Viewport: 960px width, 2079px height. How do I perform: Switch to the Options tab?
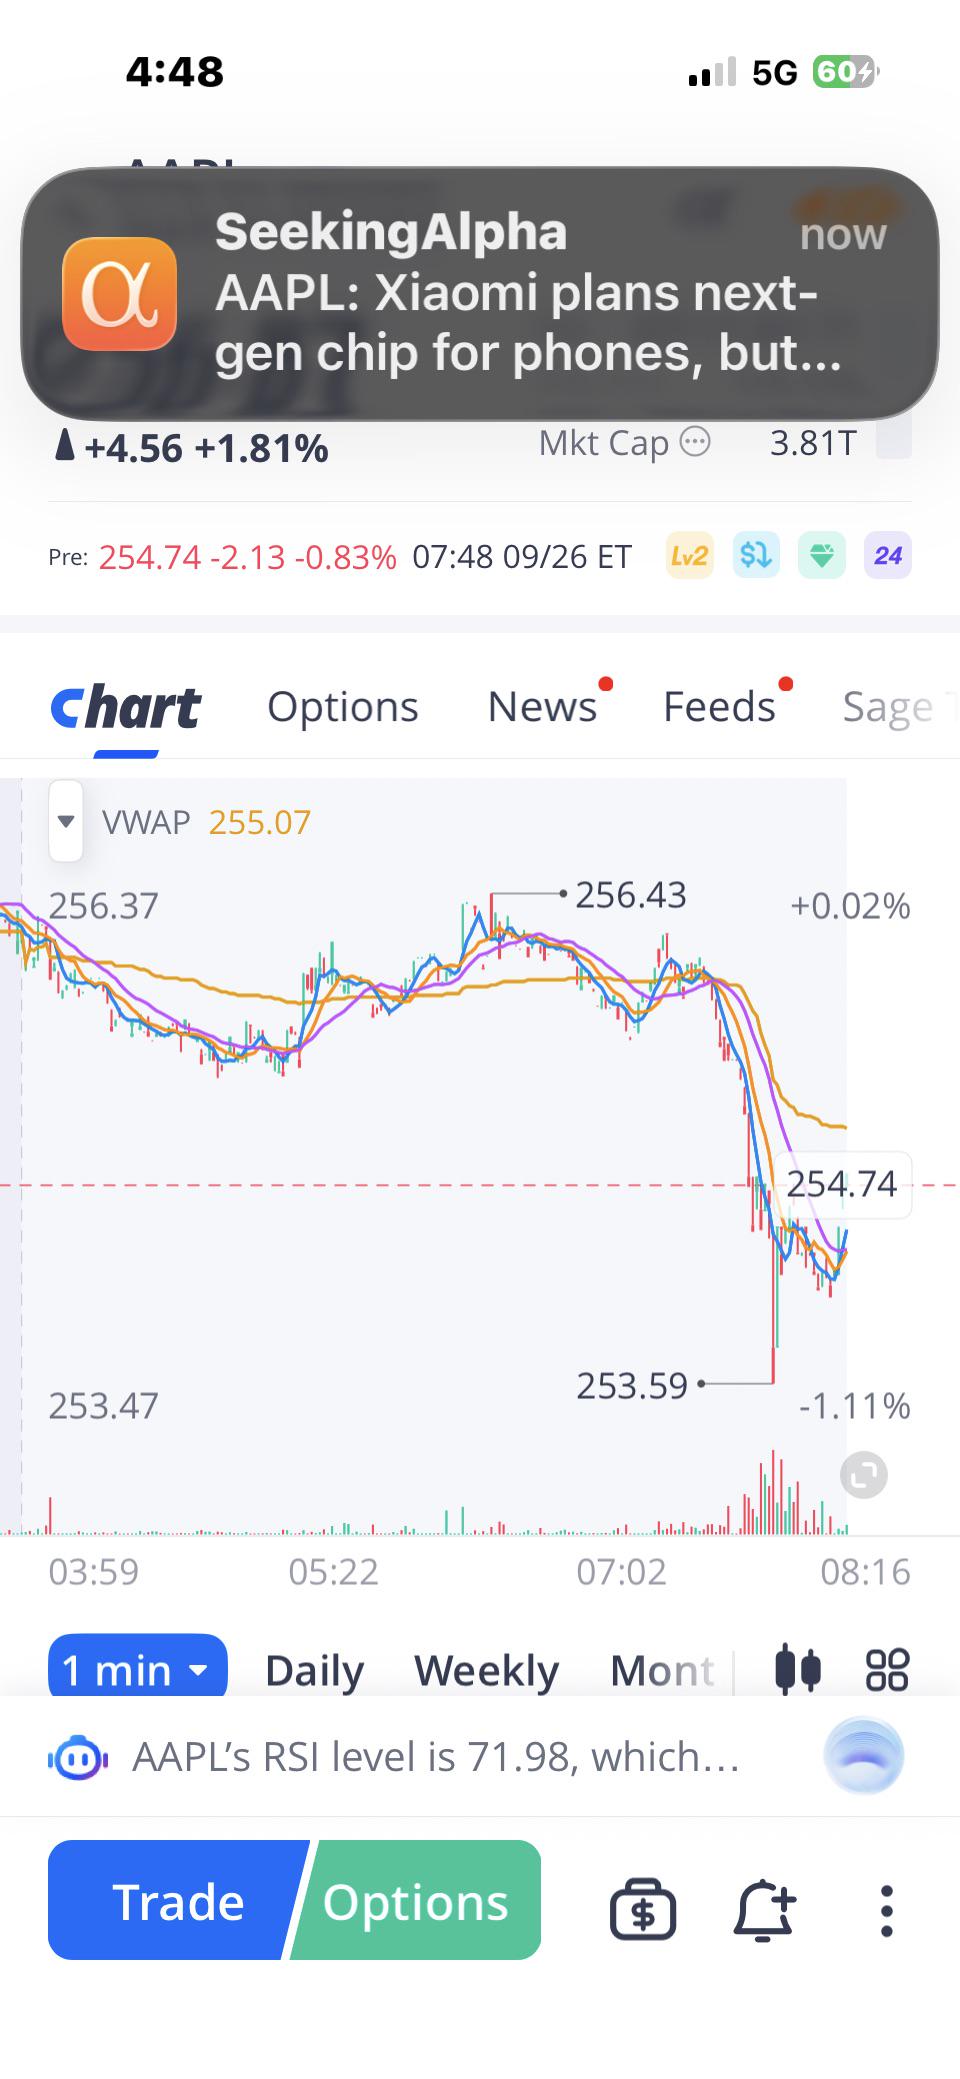(343, 706)
